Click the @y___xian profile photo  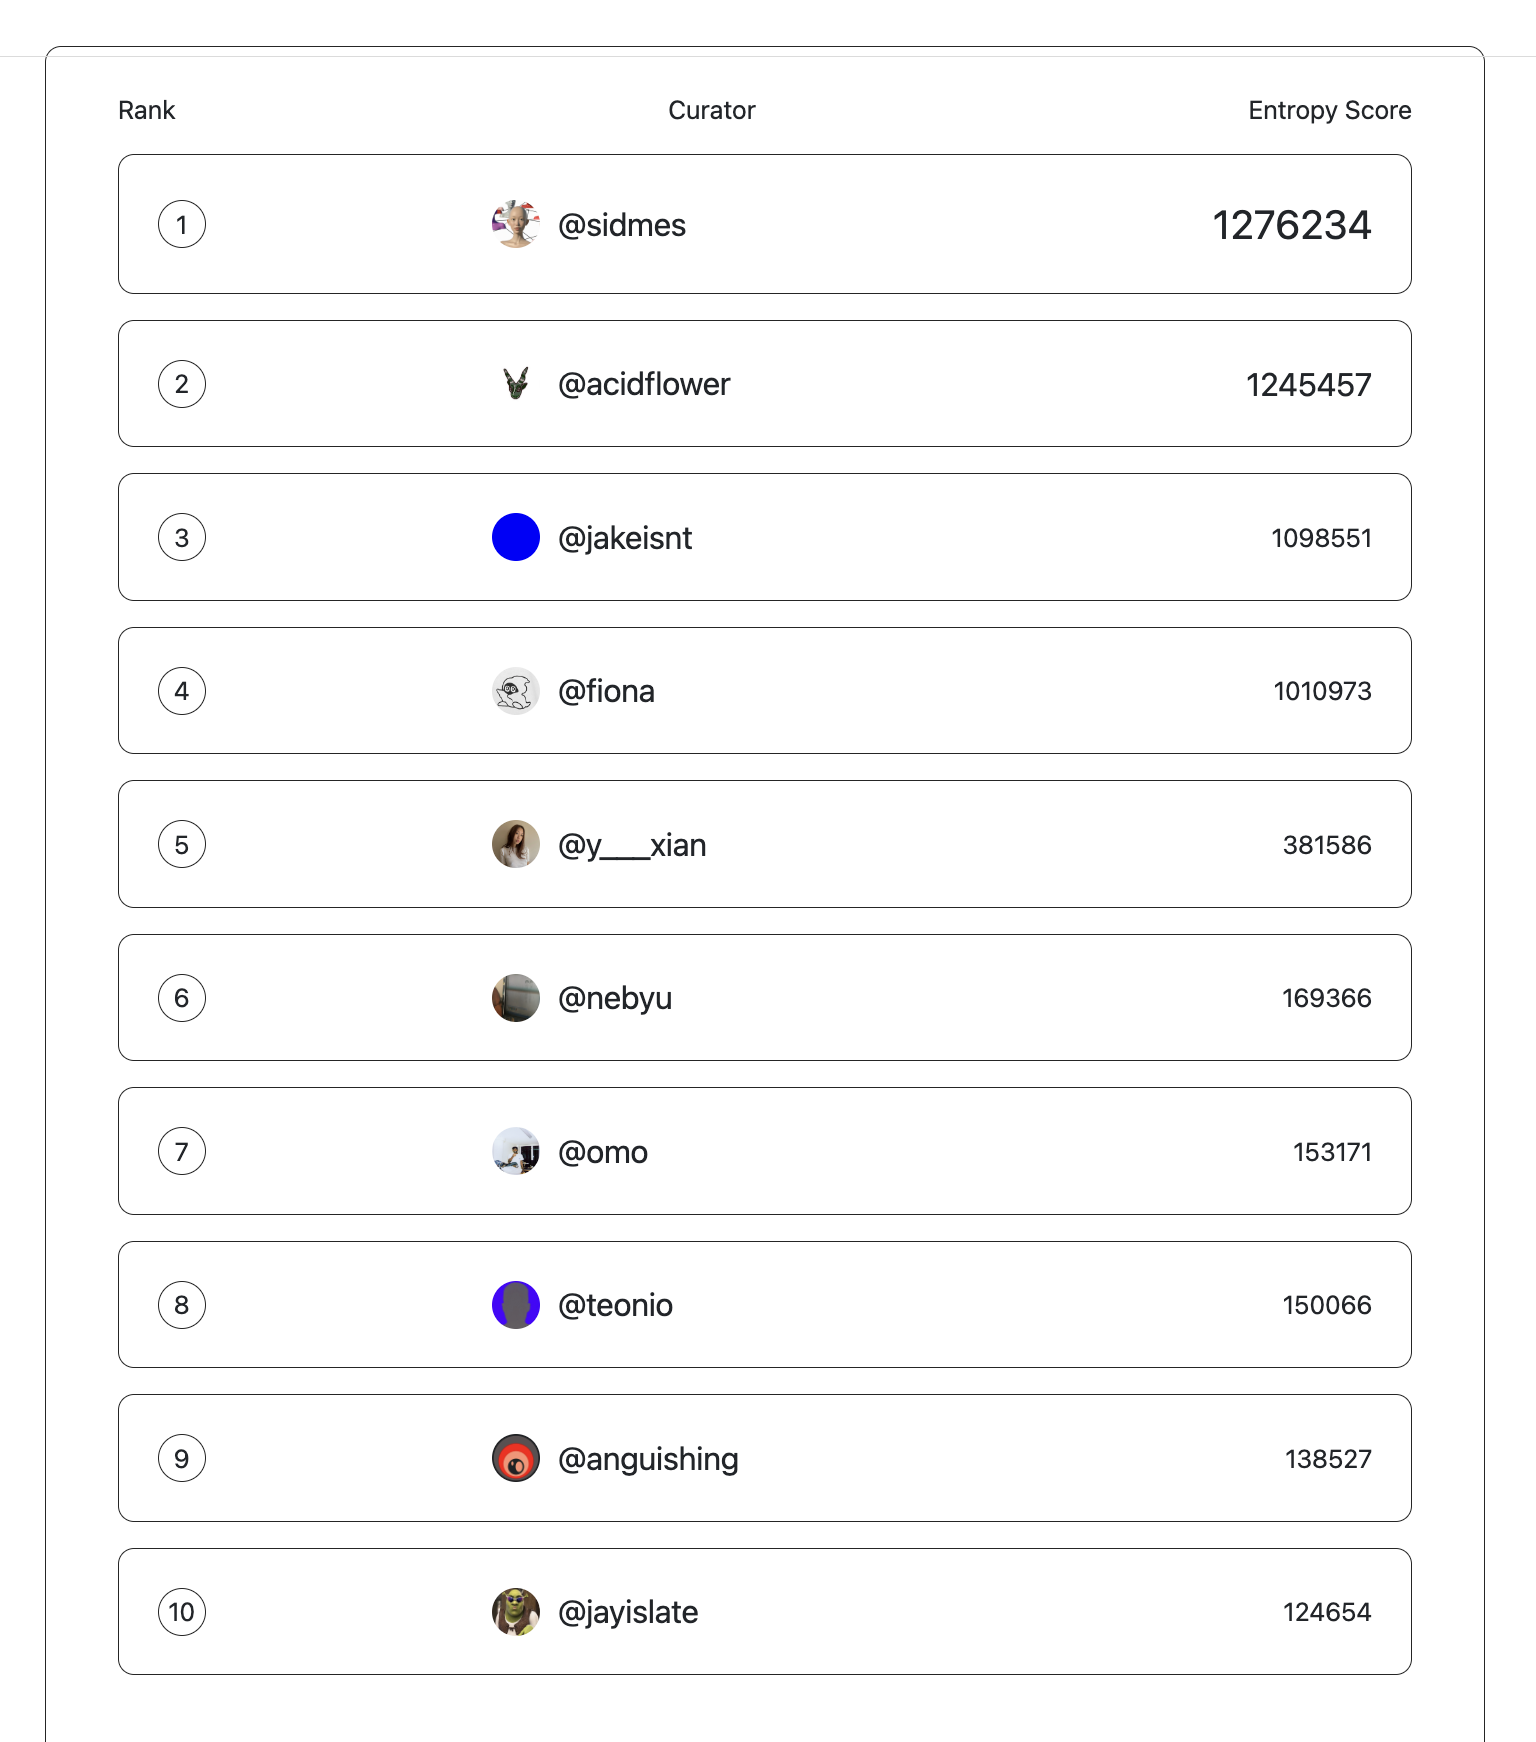tap(516, 844)
